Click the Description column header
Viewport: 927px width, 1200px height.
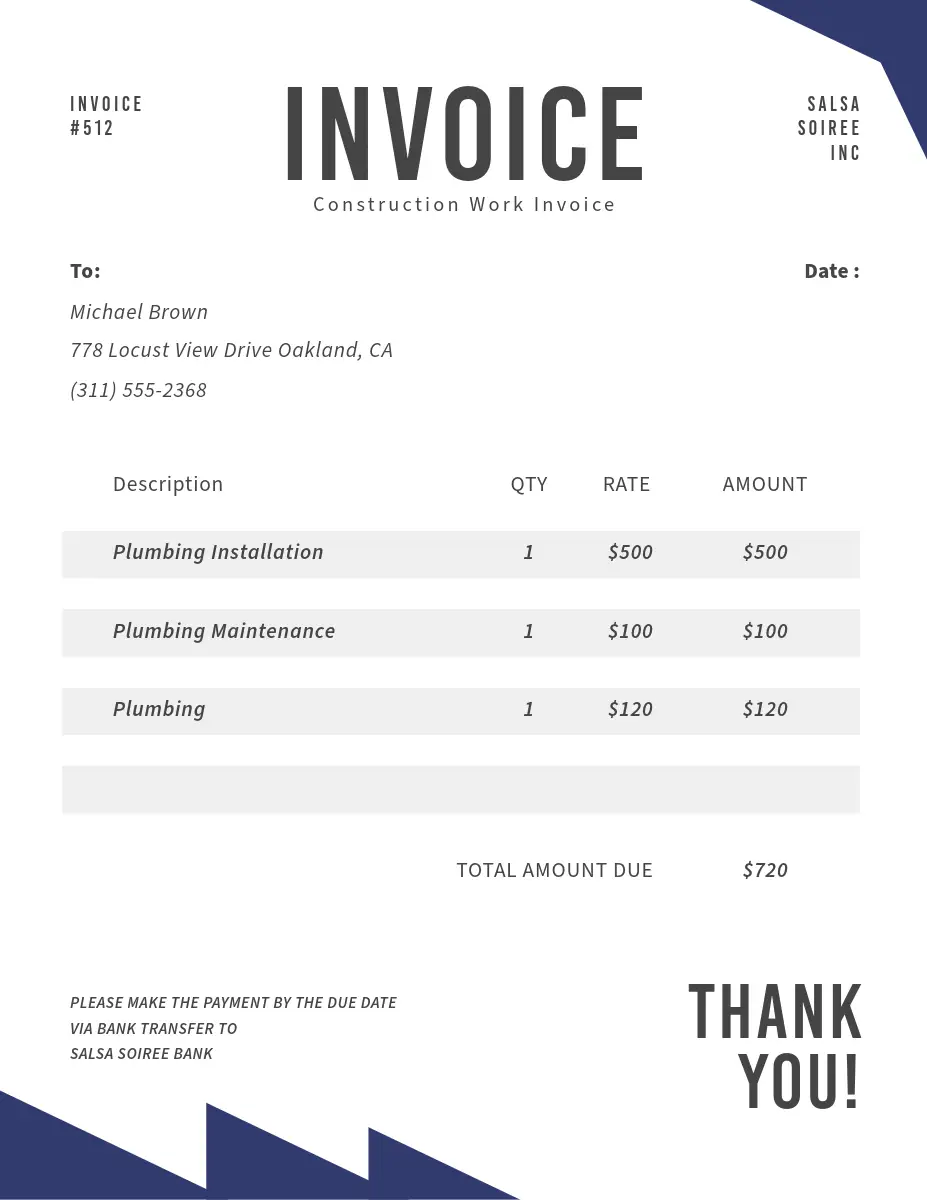pos(168,484)
